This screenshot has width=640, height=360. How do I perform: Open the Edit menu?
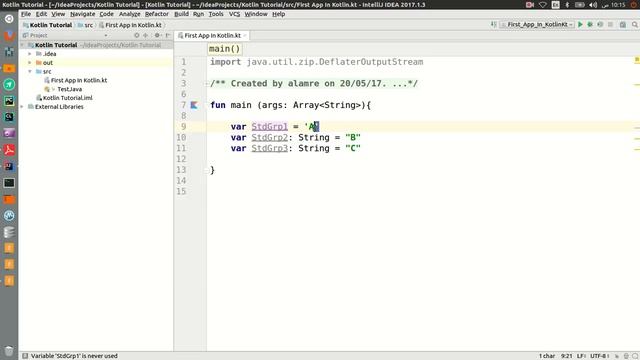click(41, 14)
